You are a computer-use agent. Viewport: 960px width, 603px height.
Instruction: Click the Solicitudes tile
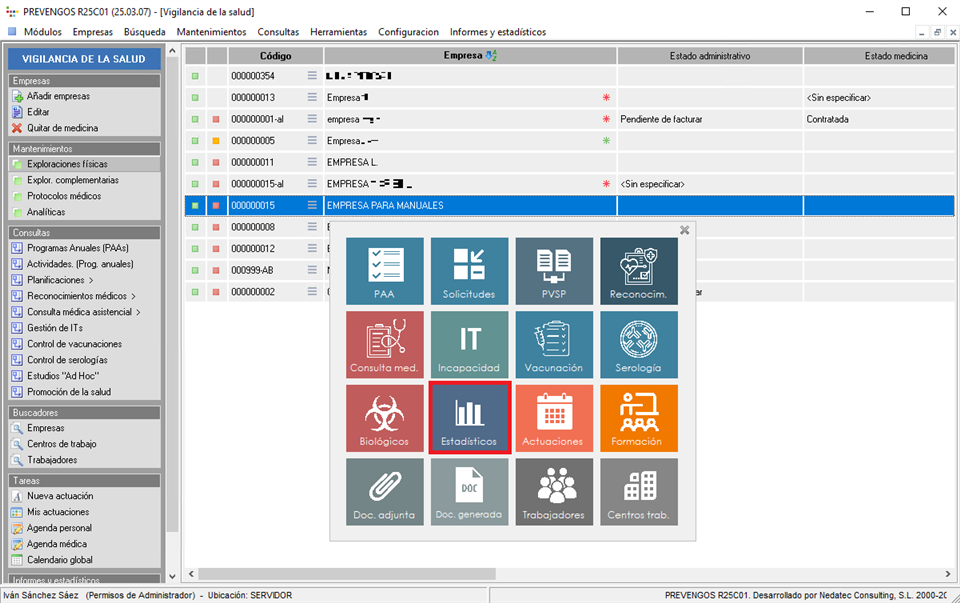(x=469, y=271)
